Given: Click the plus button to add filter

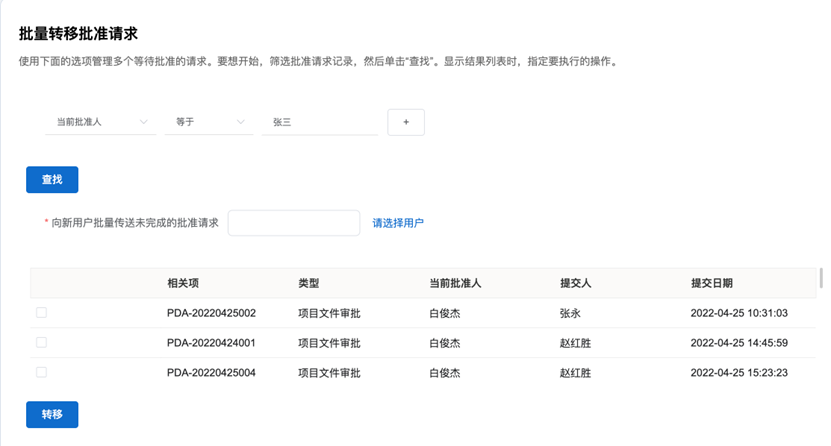Looking at the screenshot, I should (406, 122).
